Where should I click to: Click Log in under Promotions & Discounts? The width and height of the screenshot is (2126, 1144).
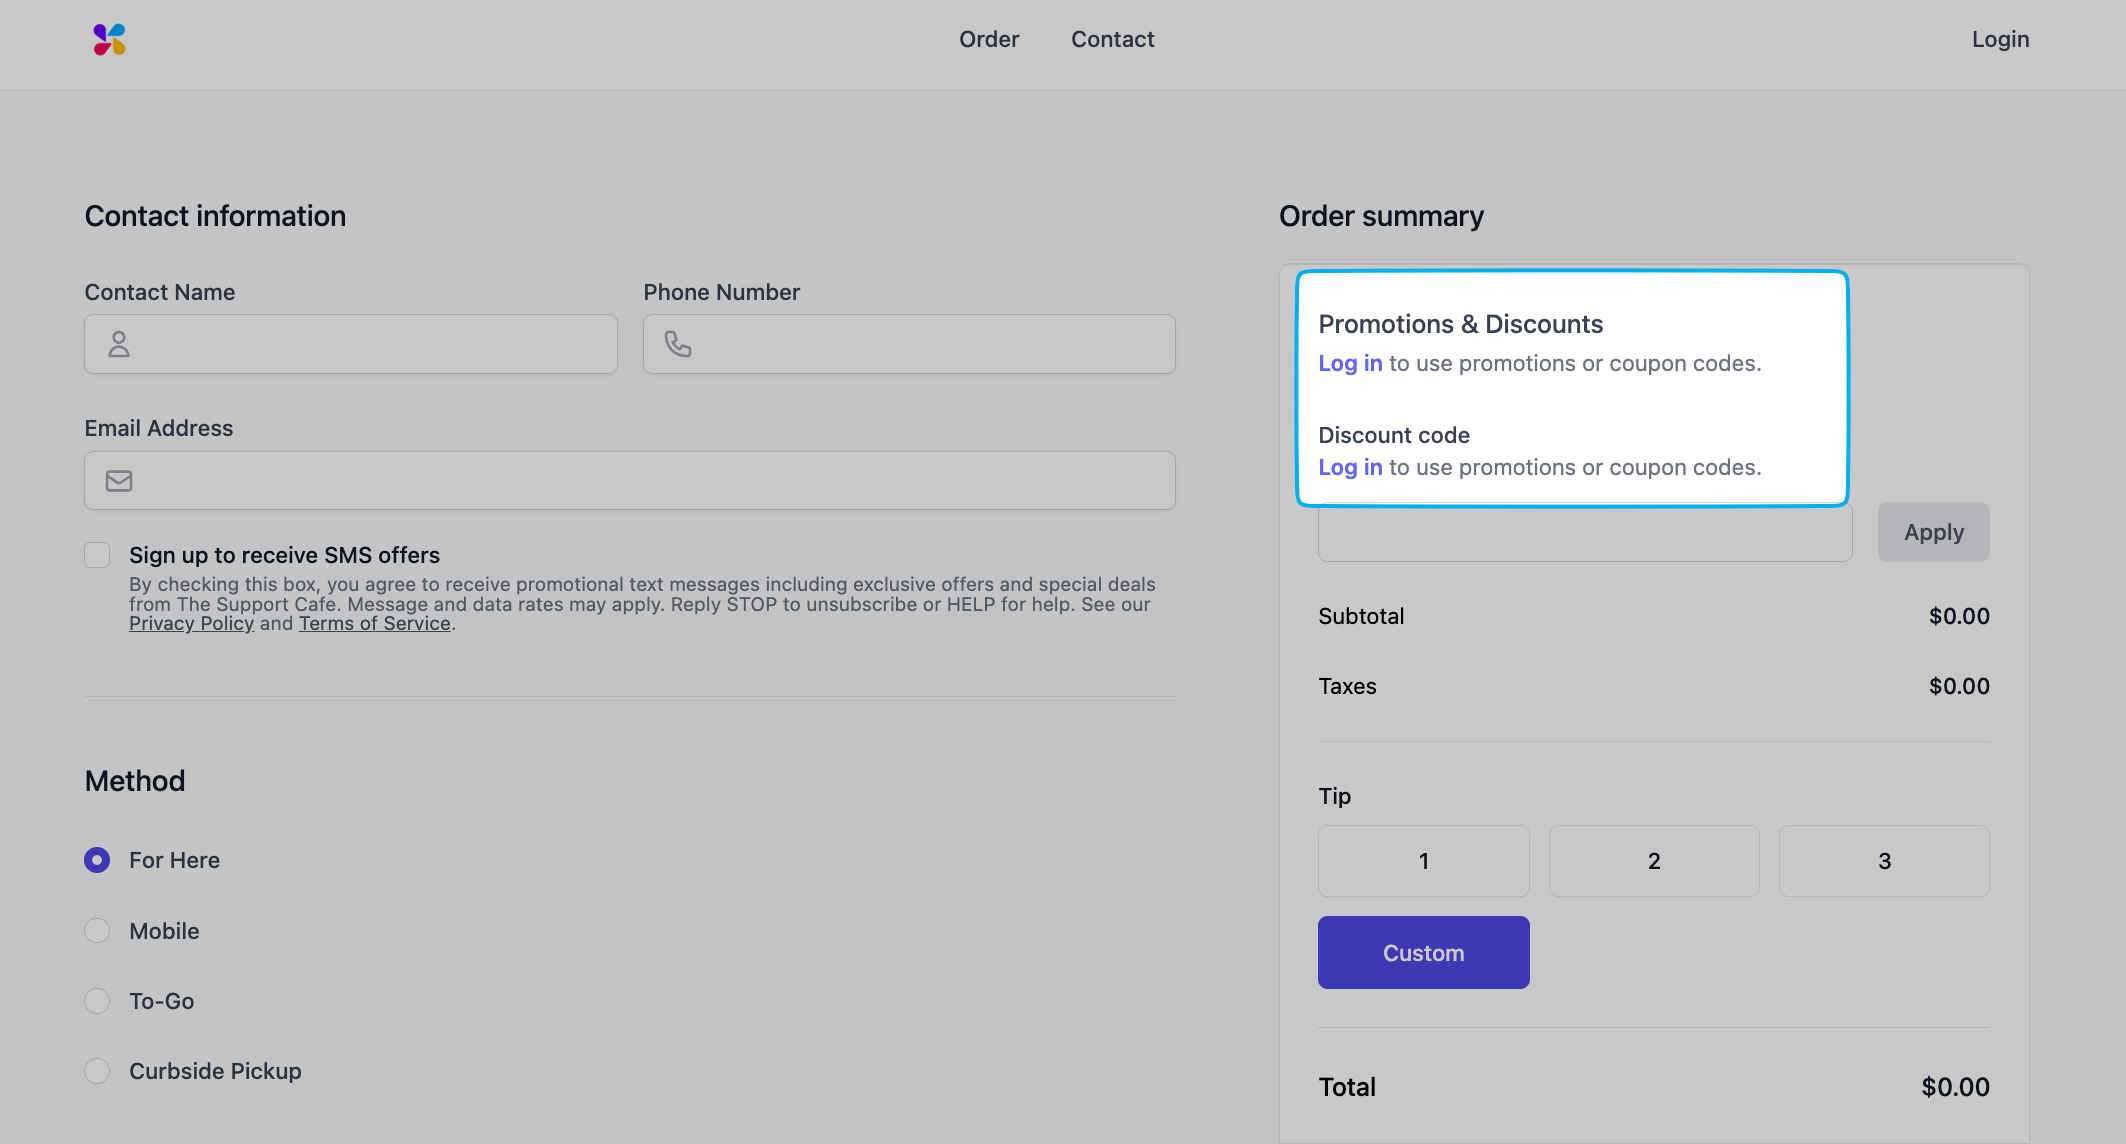(x=1350, y=364)
